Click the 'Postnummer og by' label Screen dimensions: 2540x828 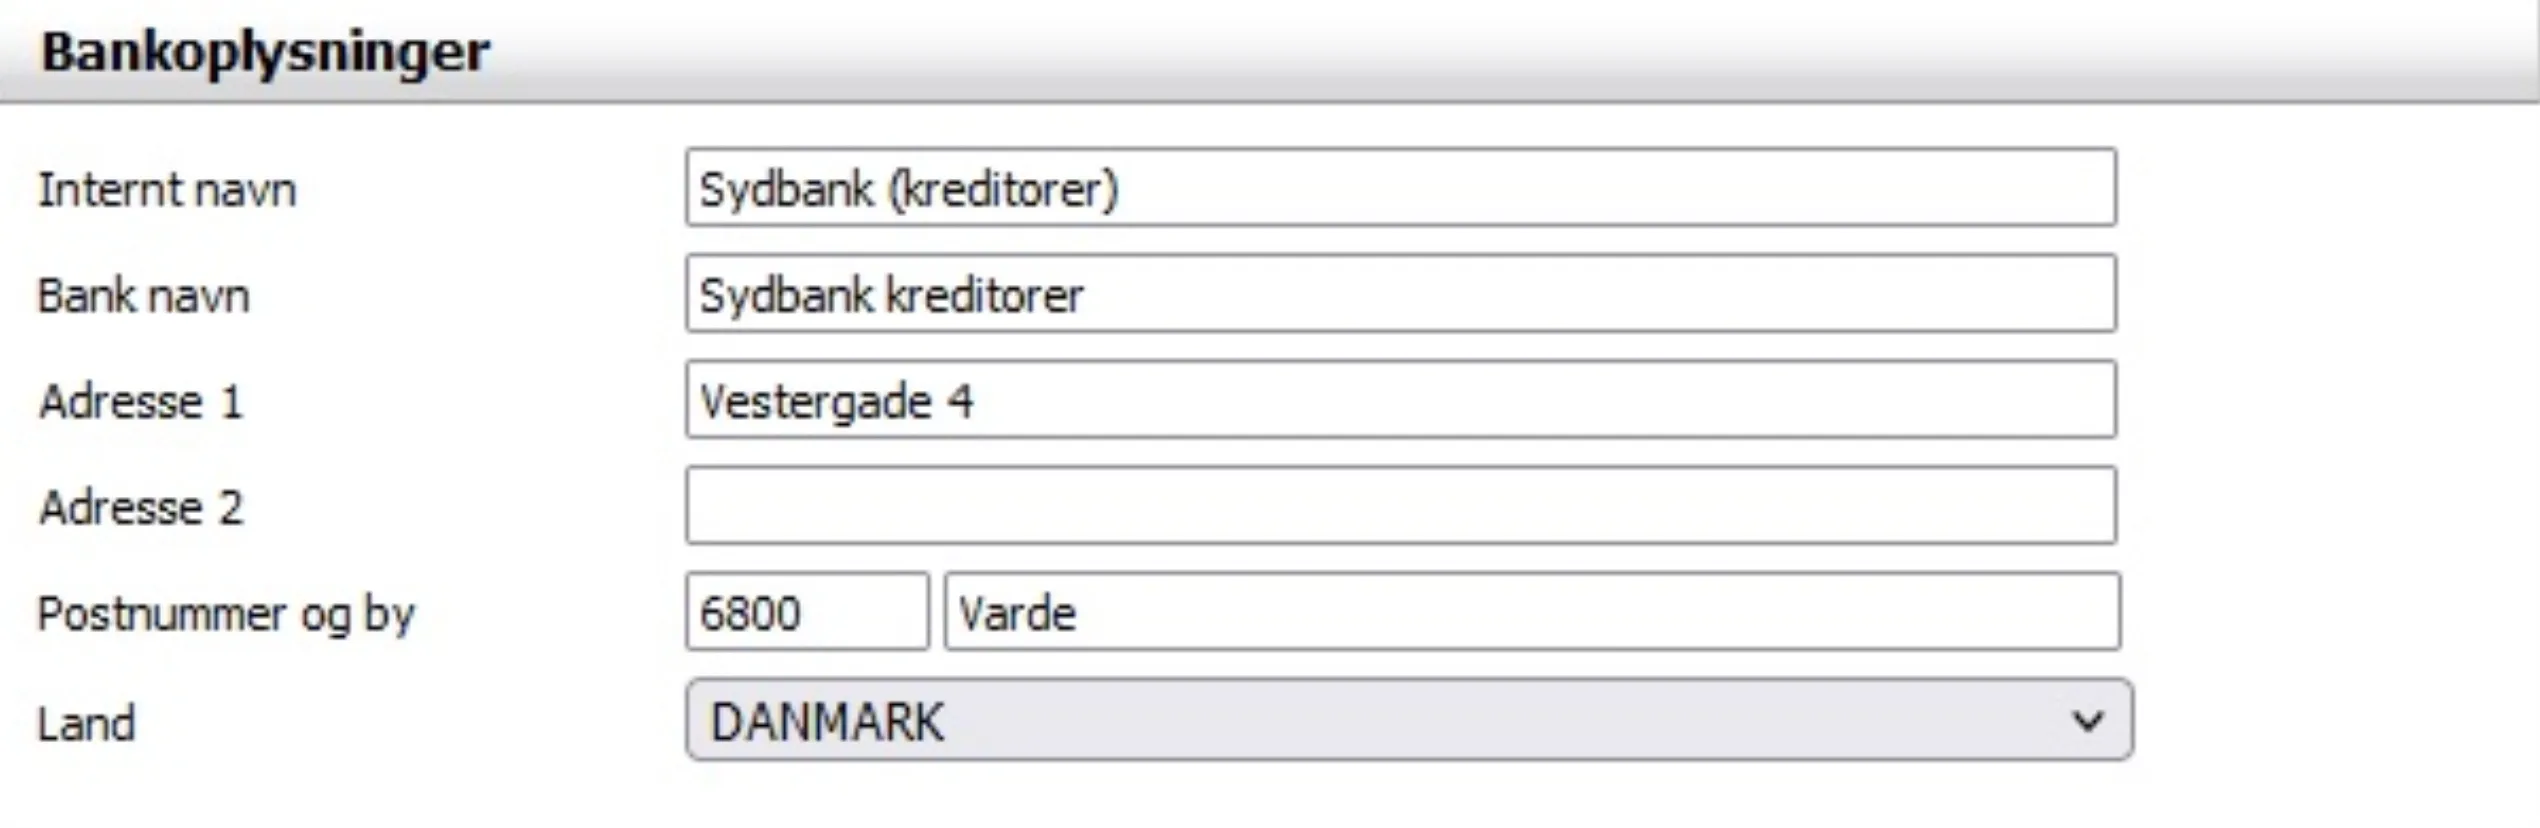(x=226, y=614)
